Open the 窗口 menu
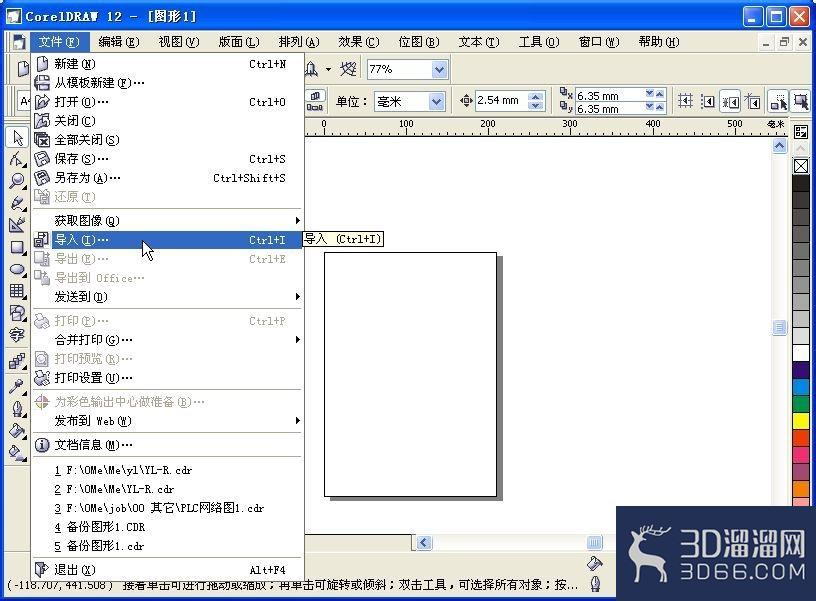Image resolution: width=816 pixels, height=601 pixels. point(598,42)
